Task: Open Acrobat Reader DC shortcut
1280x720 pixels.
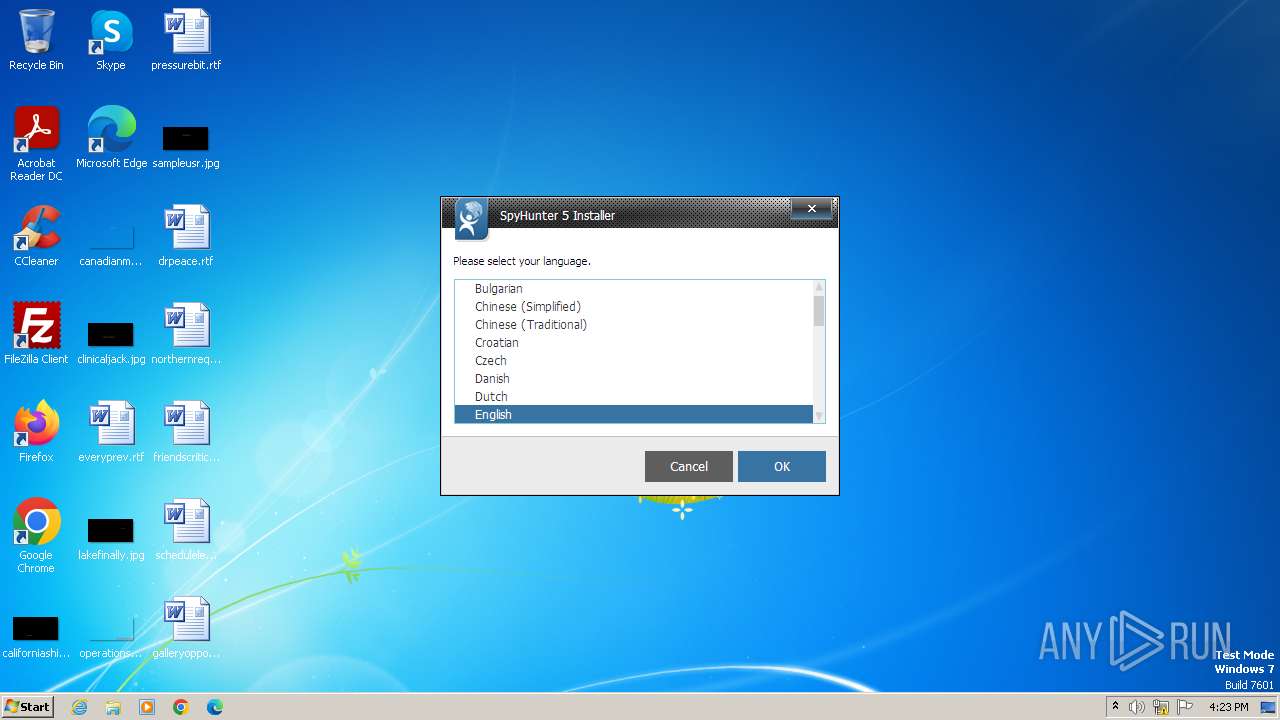Action: coord(36,144)
